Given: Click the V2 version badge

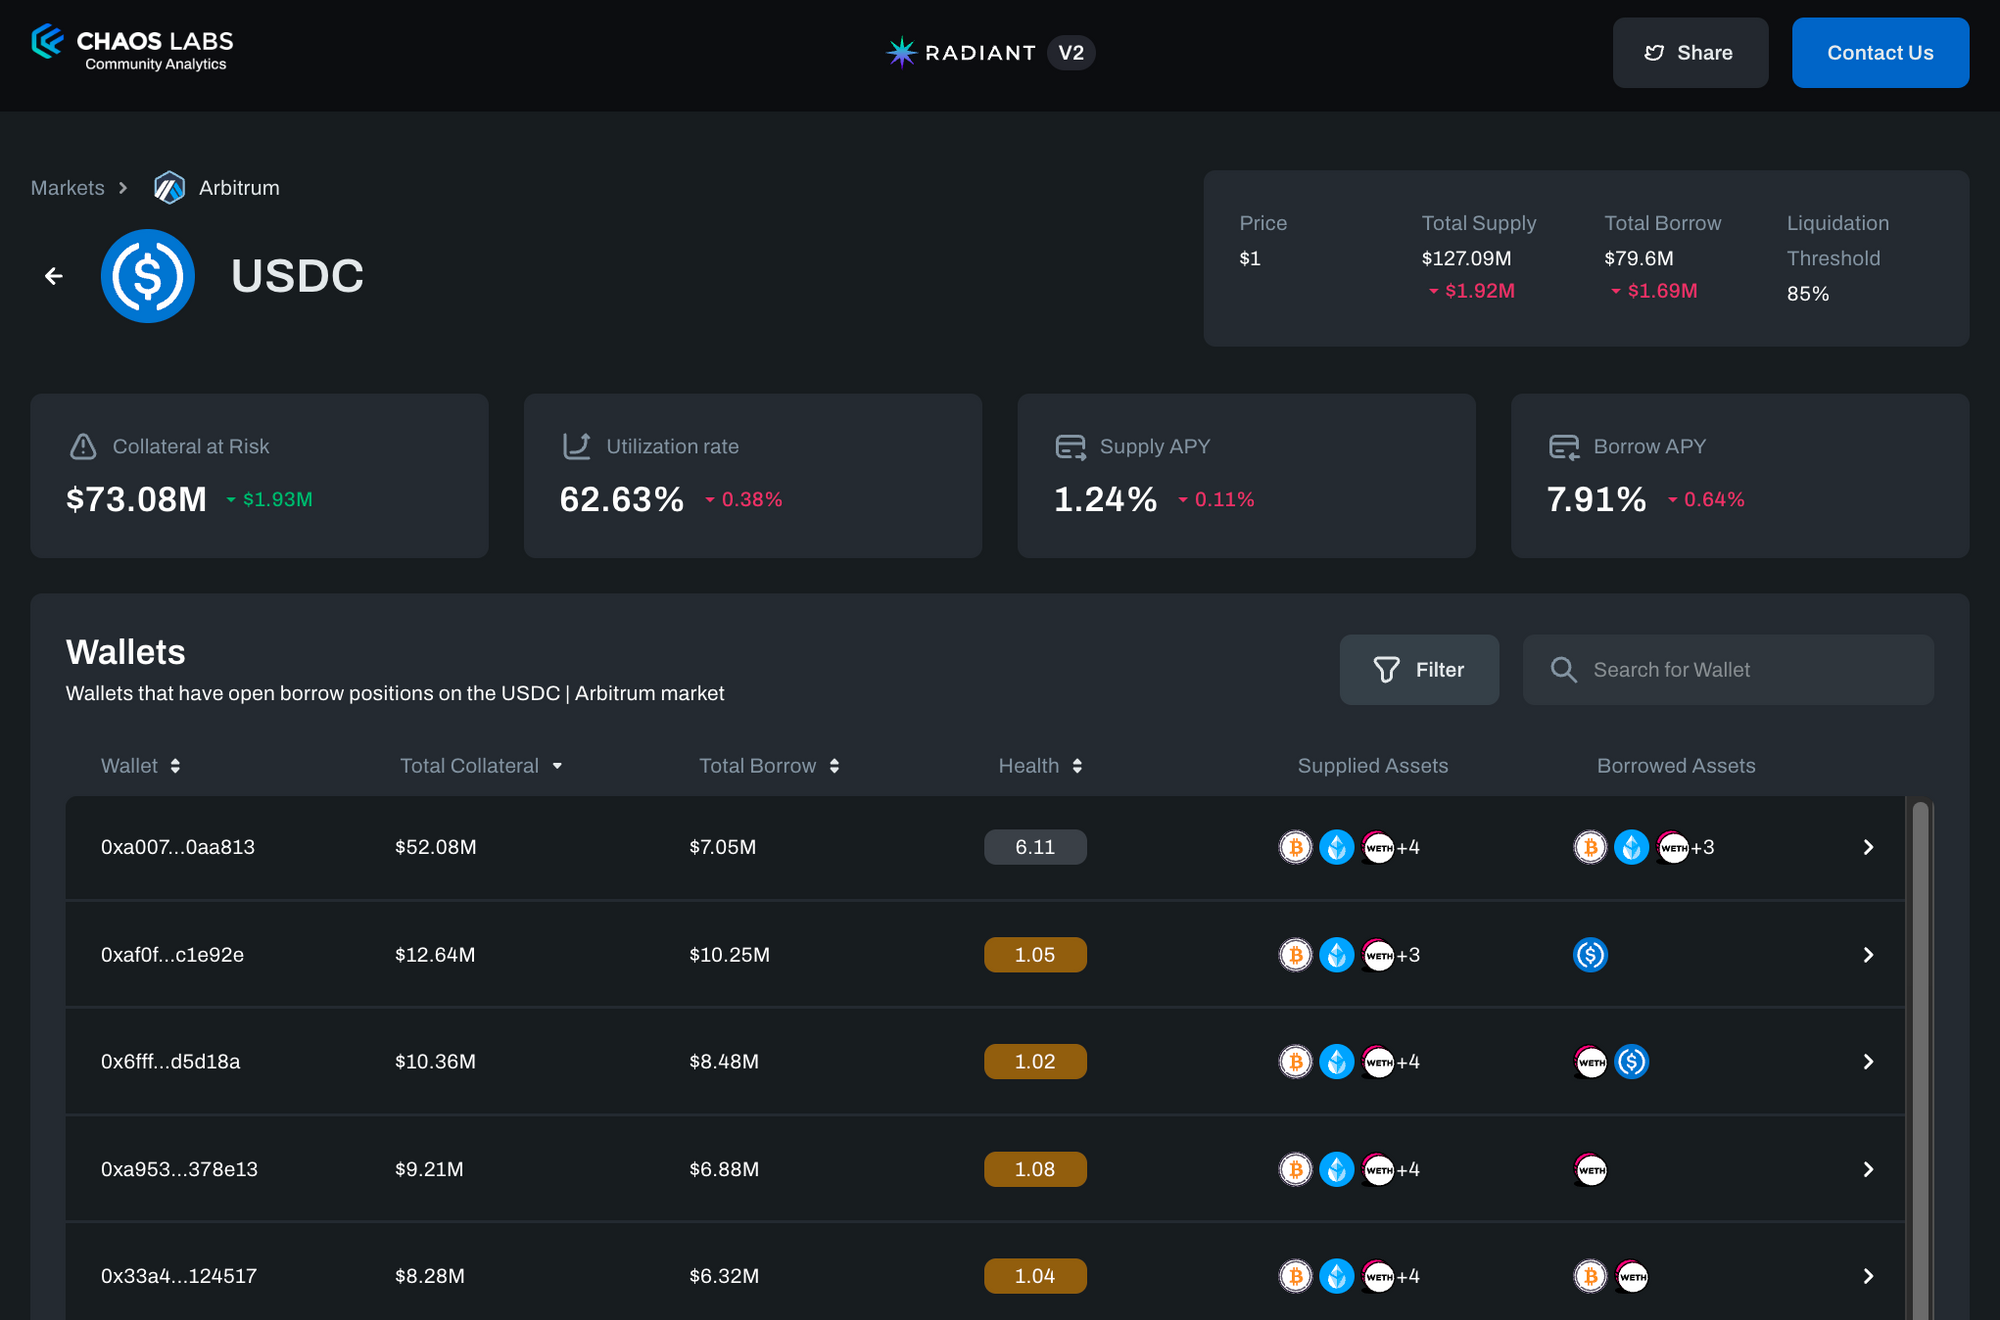Looking at the screenshot, I should [x=1071, y=53].
